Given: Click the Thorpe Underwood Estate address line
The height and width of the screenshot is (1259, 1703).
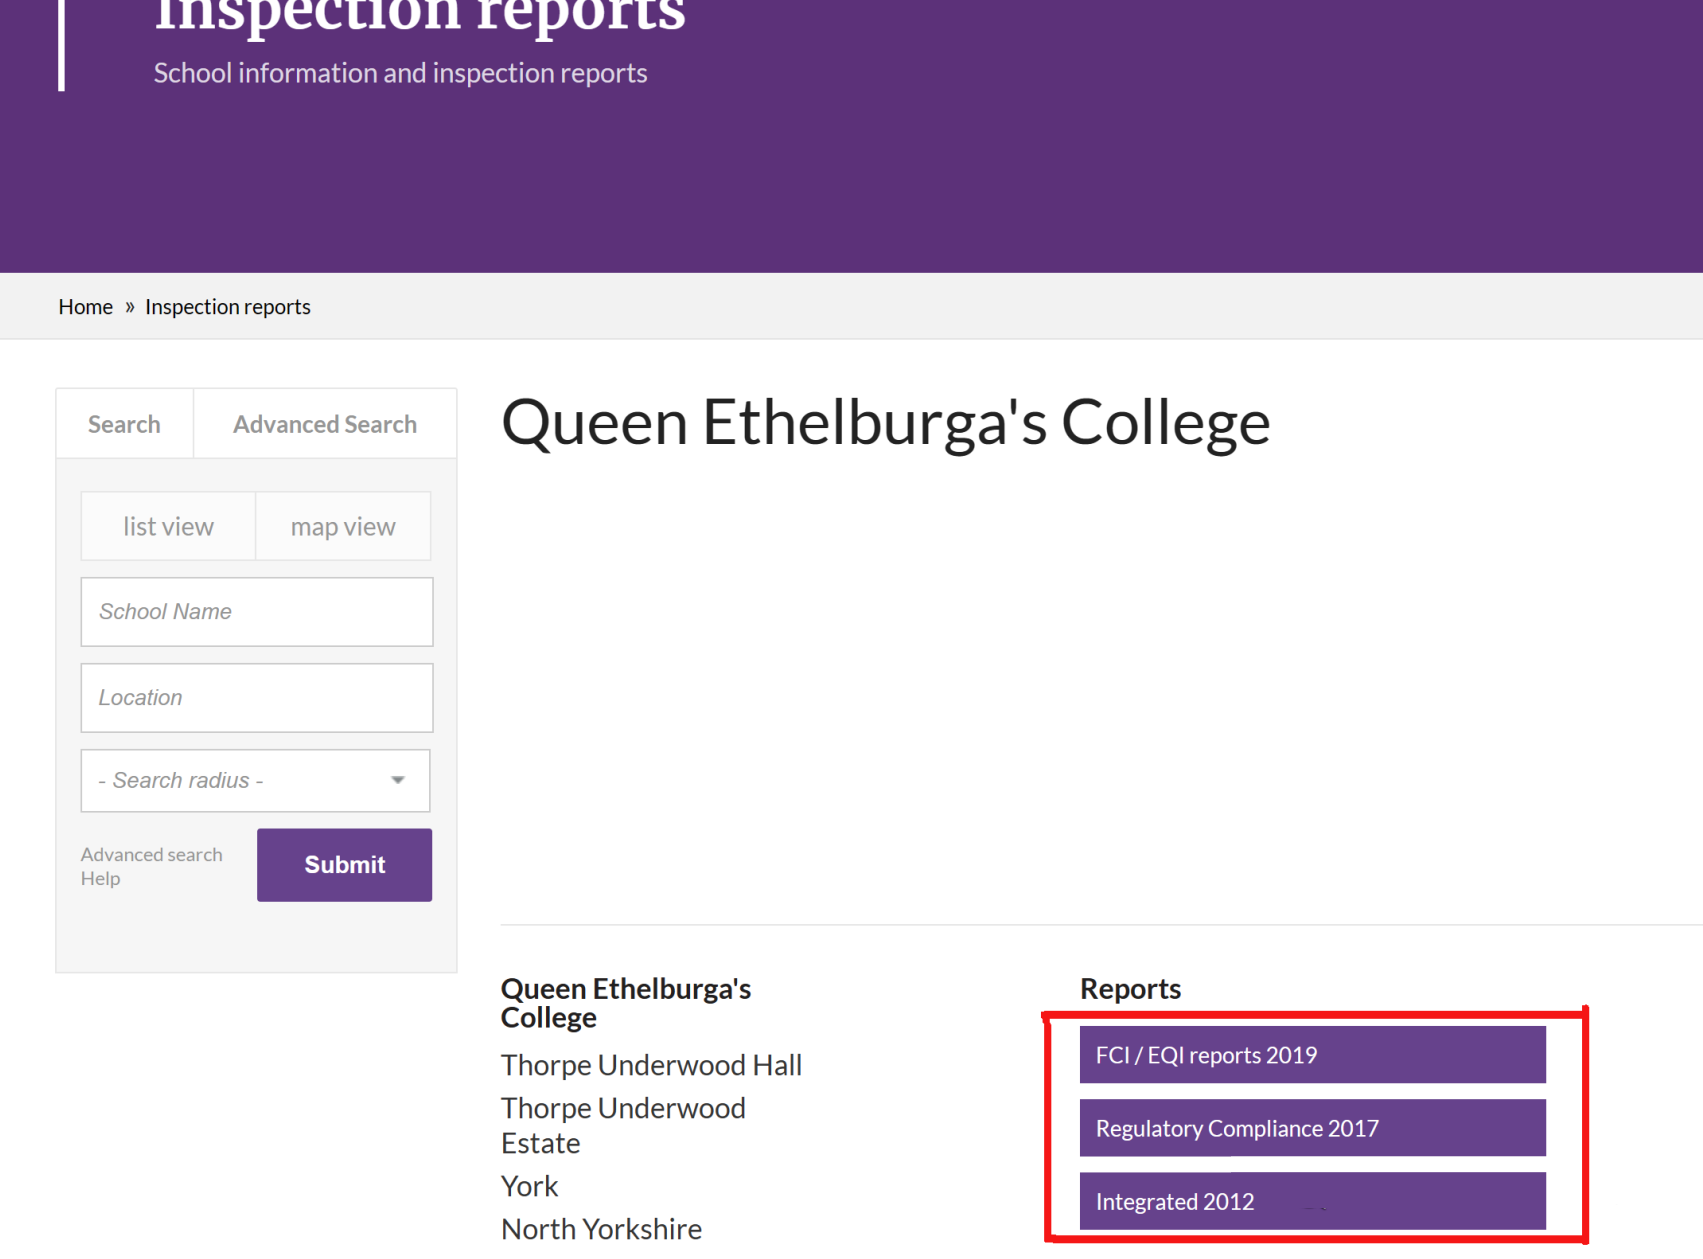Looking at the screenshot, I should (623, 1126).
